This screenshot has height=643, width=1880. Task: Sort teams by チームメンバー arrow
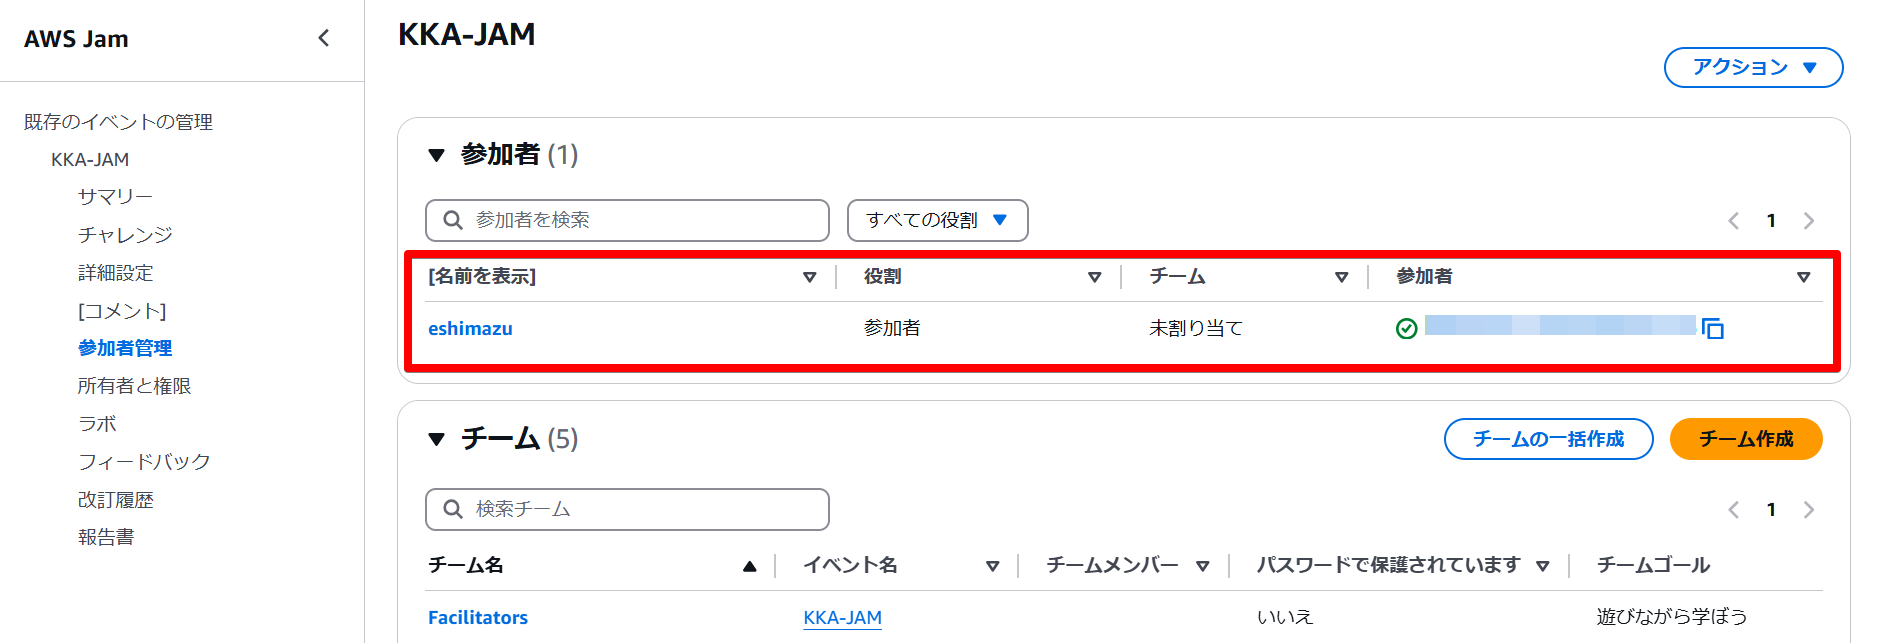[x=1202, y=566]
